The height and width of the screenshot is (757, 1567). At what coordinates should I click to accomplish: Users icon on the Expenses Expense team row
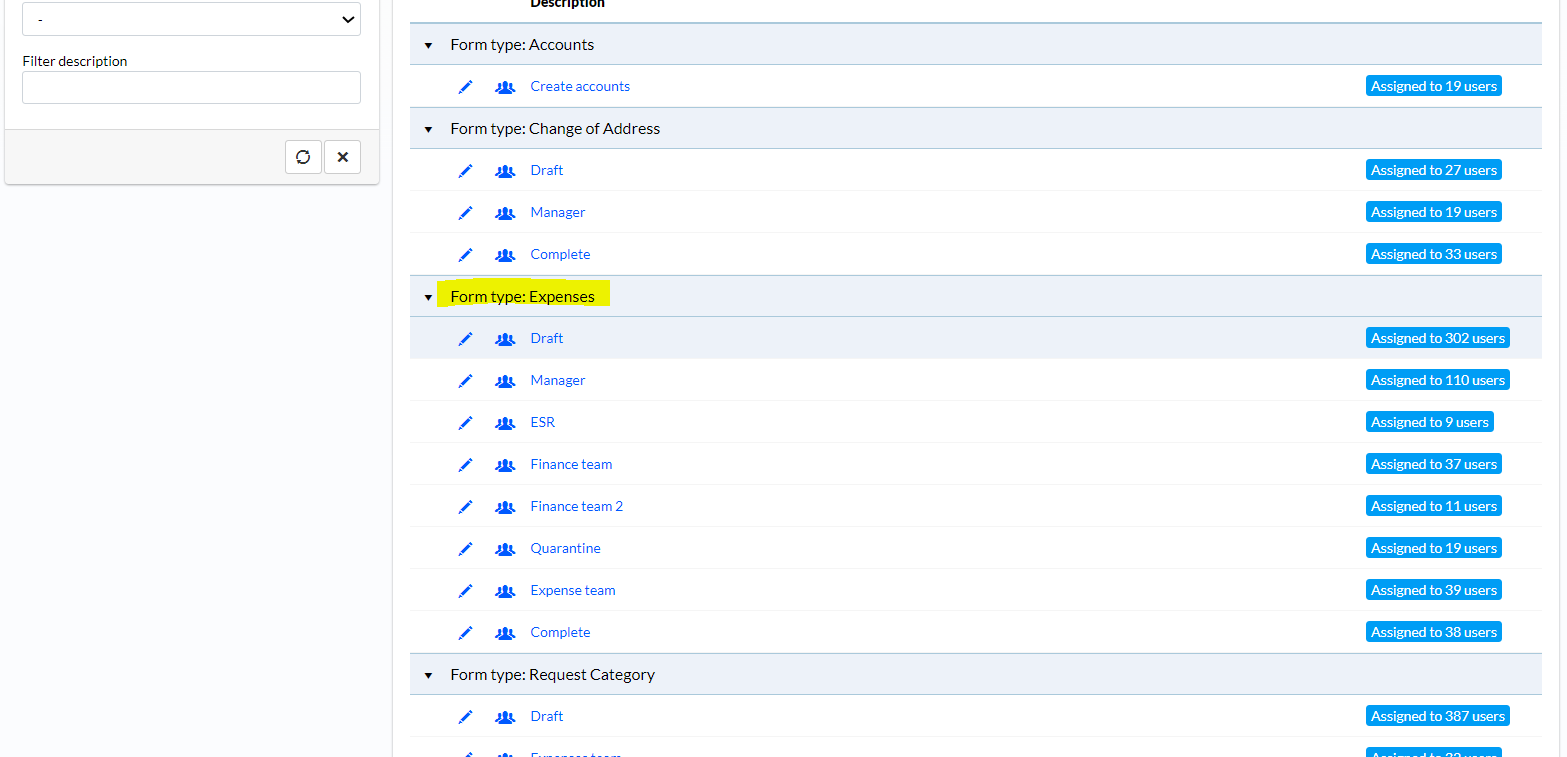click(x=505, y=591)
